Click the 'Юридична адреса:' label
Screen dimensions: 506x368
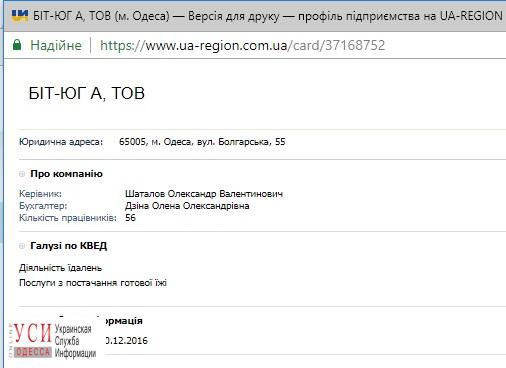[61, 142]
